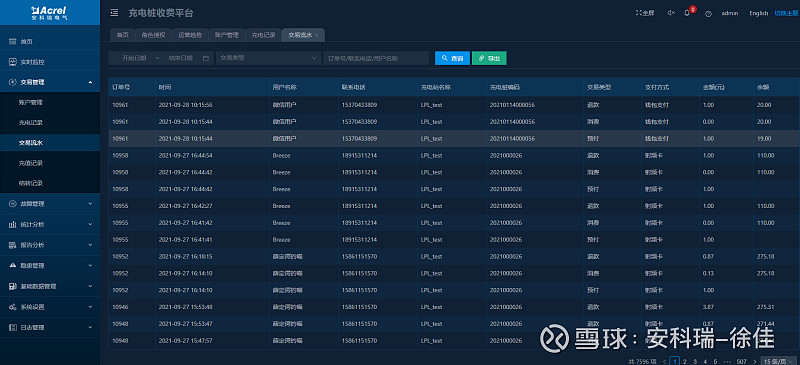Click the 基础数据管理 charging station icon
This screenshot has width=800, height=365.
point(13,286)
